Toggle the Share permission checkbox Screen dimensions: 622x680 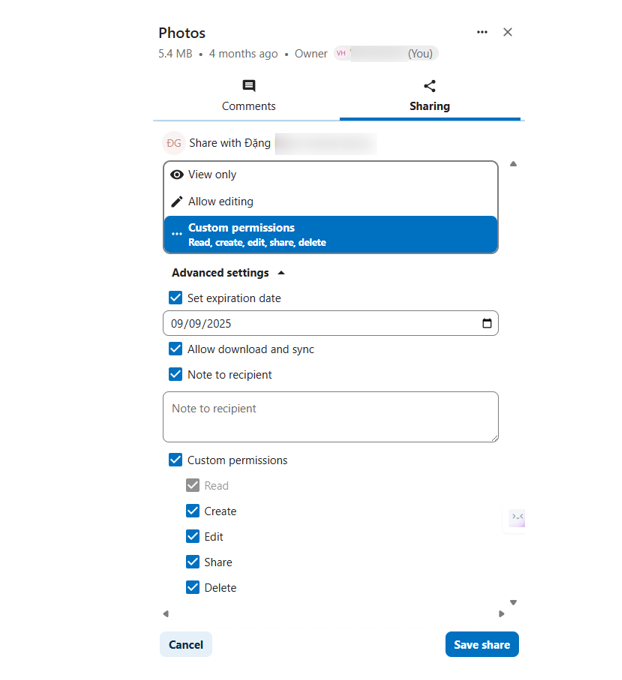pyautogui.click(x=193, y=562)
